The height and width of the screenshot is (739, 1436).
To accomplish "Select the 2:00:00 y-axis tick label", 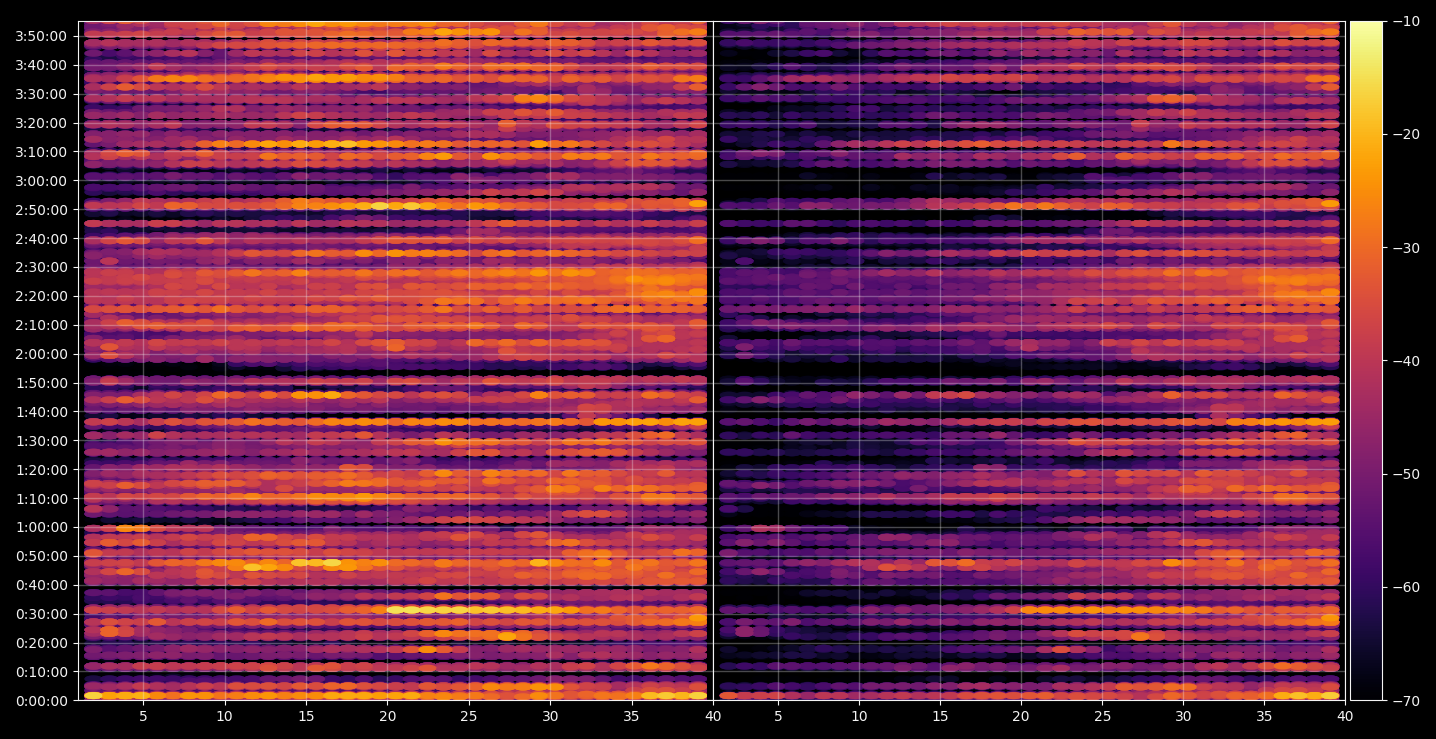I will (x=41, y=354).
